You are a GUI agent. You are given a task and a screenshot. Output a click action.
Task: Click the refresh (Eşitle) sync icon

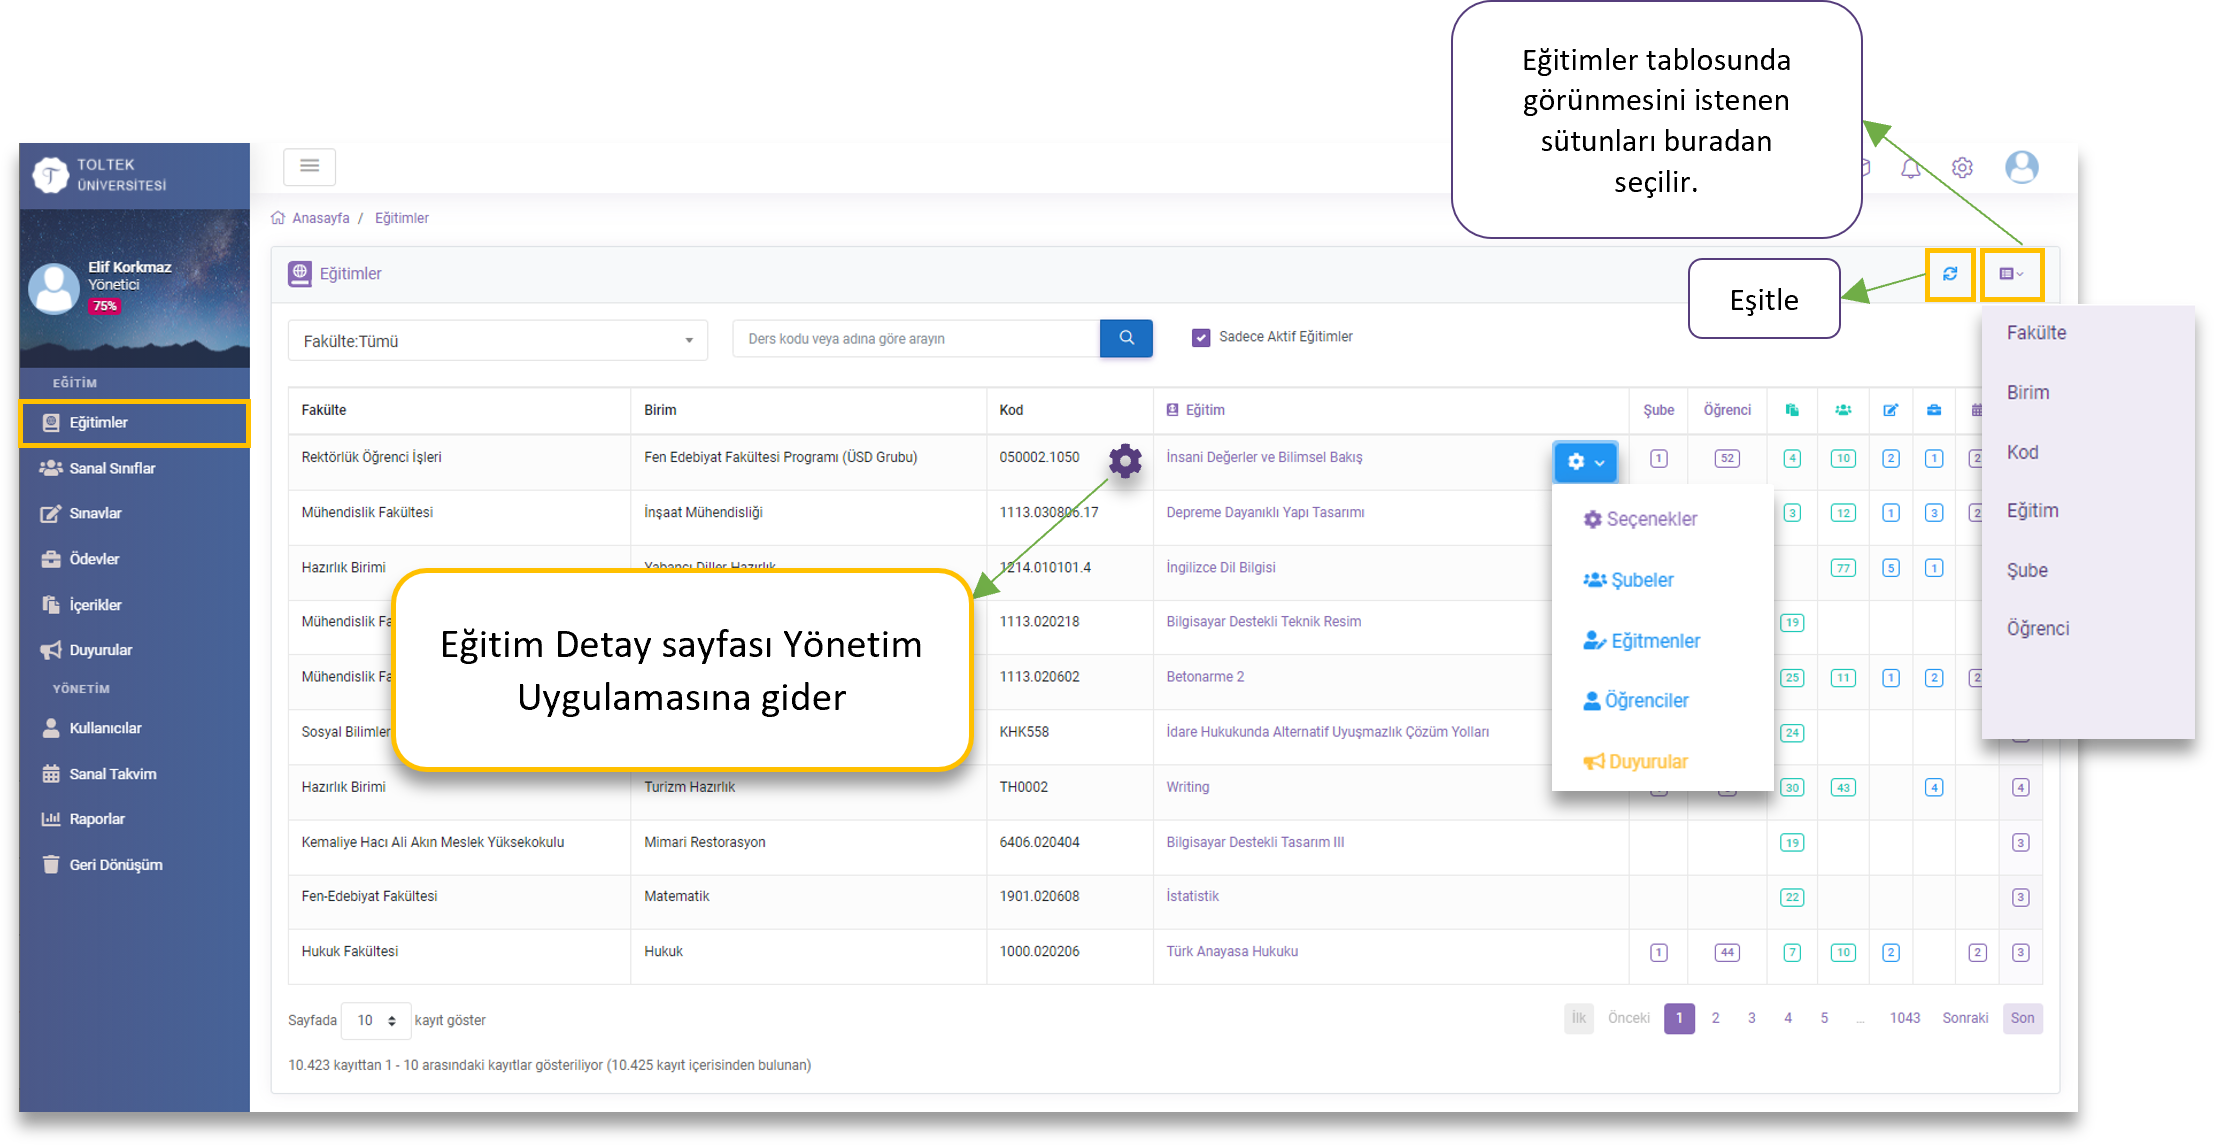click(1949, 274)
